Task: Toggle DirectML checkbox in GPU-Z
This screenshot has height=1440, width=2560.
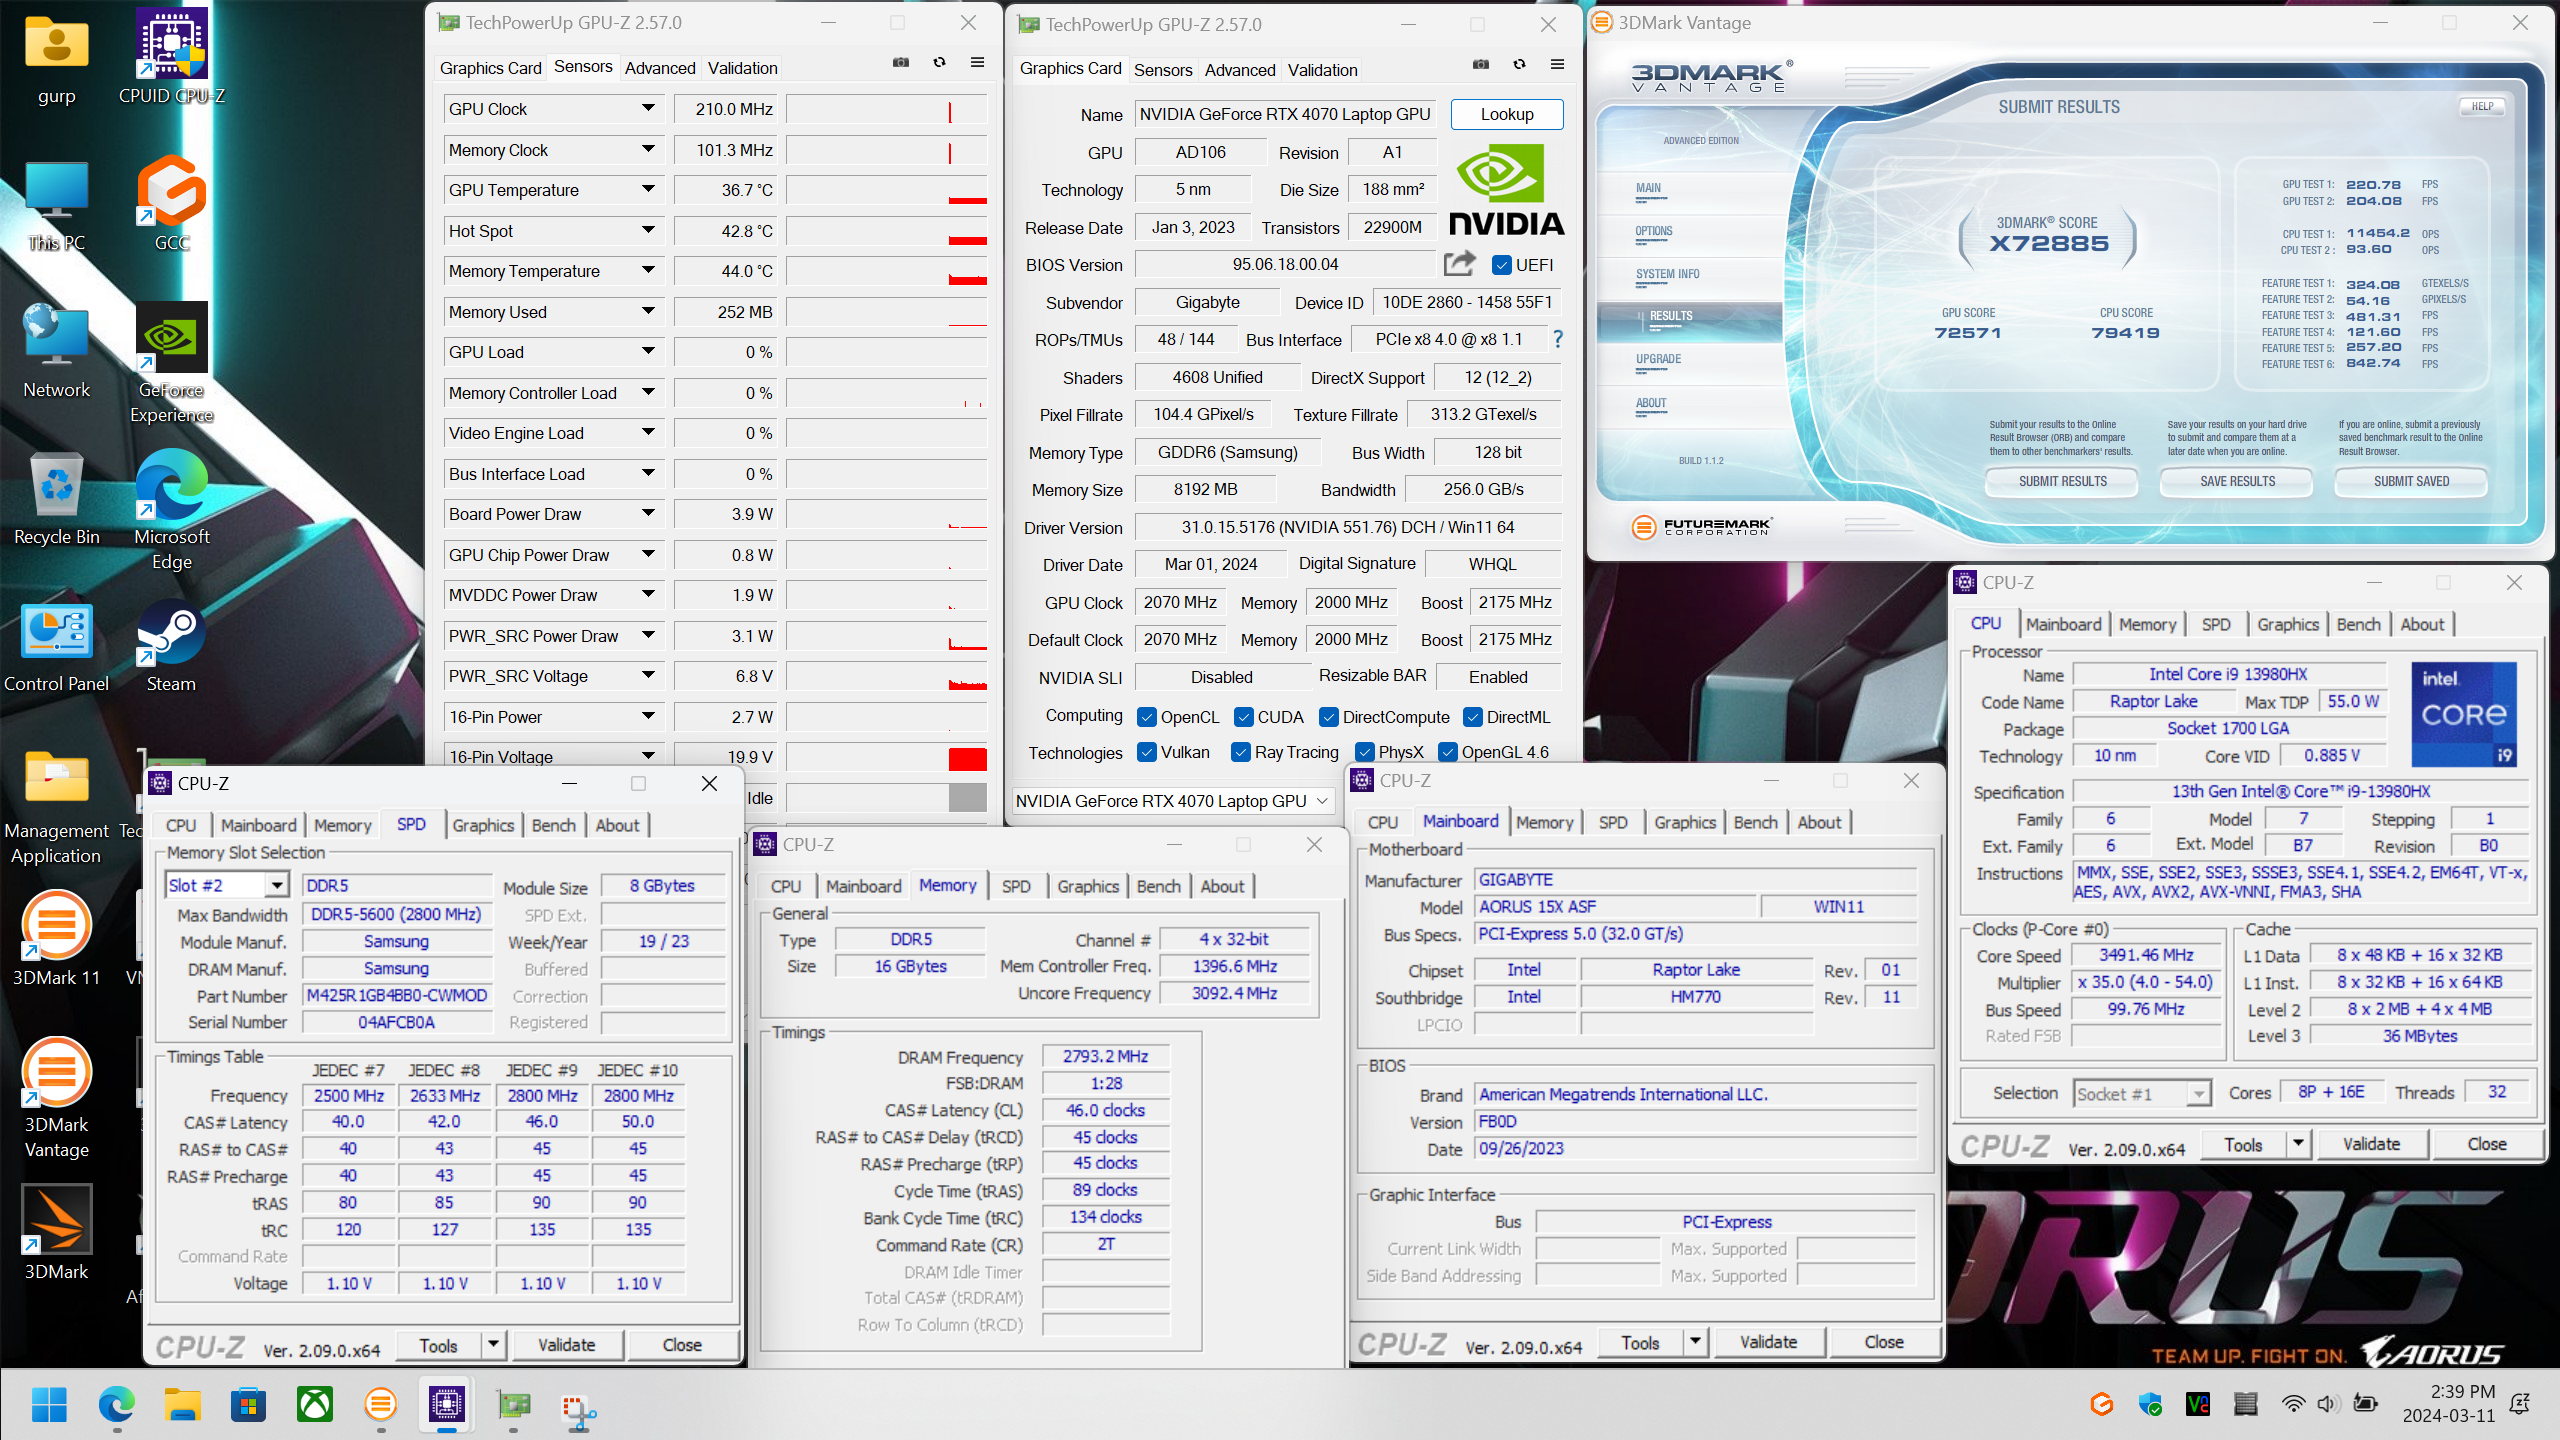Action: tap(1473, 717)
